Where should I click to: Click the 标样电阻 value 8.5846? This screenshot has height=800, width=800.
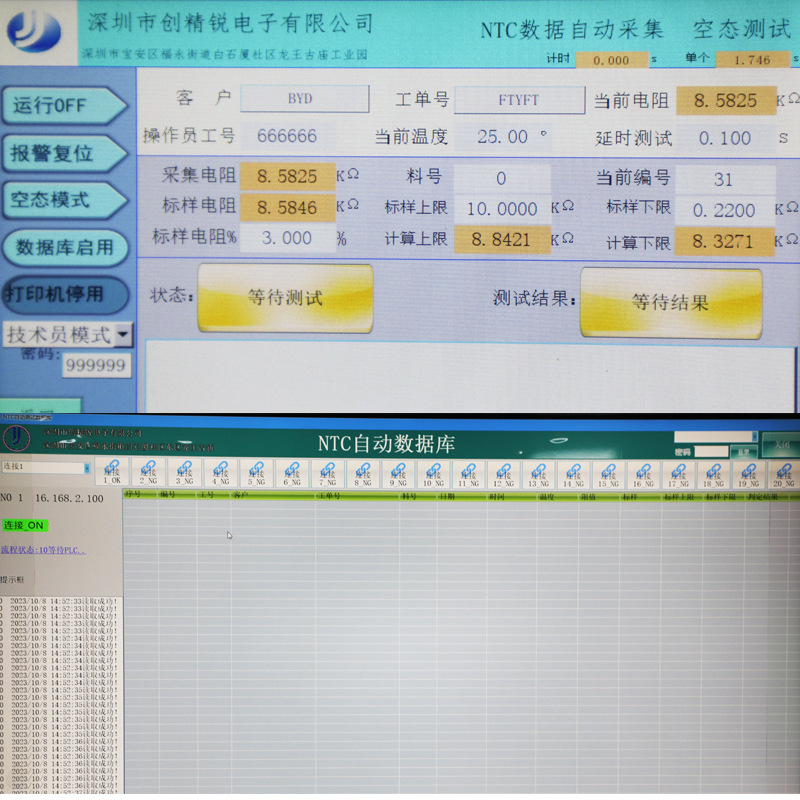[x=287, y=208]
